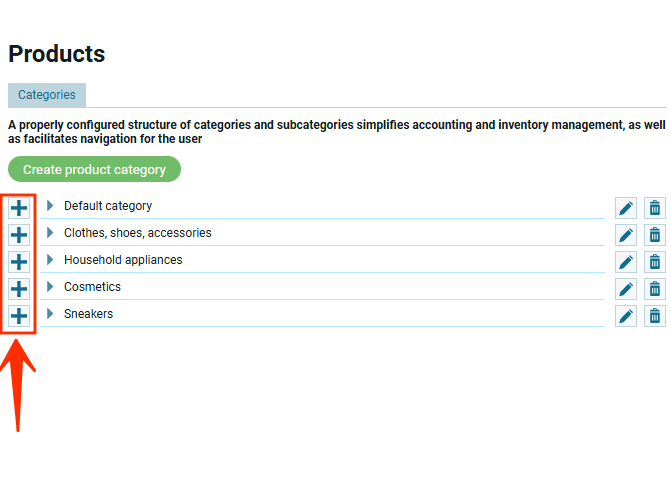Click Create product category button

pos(94,169)
